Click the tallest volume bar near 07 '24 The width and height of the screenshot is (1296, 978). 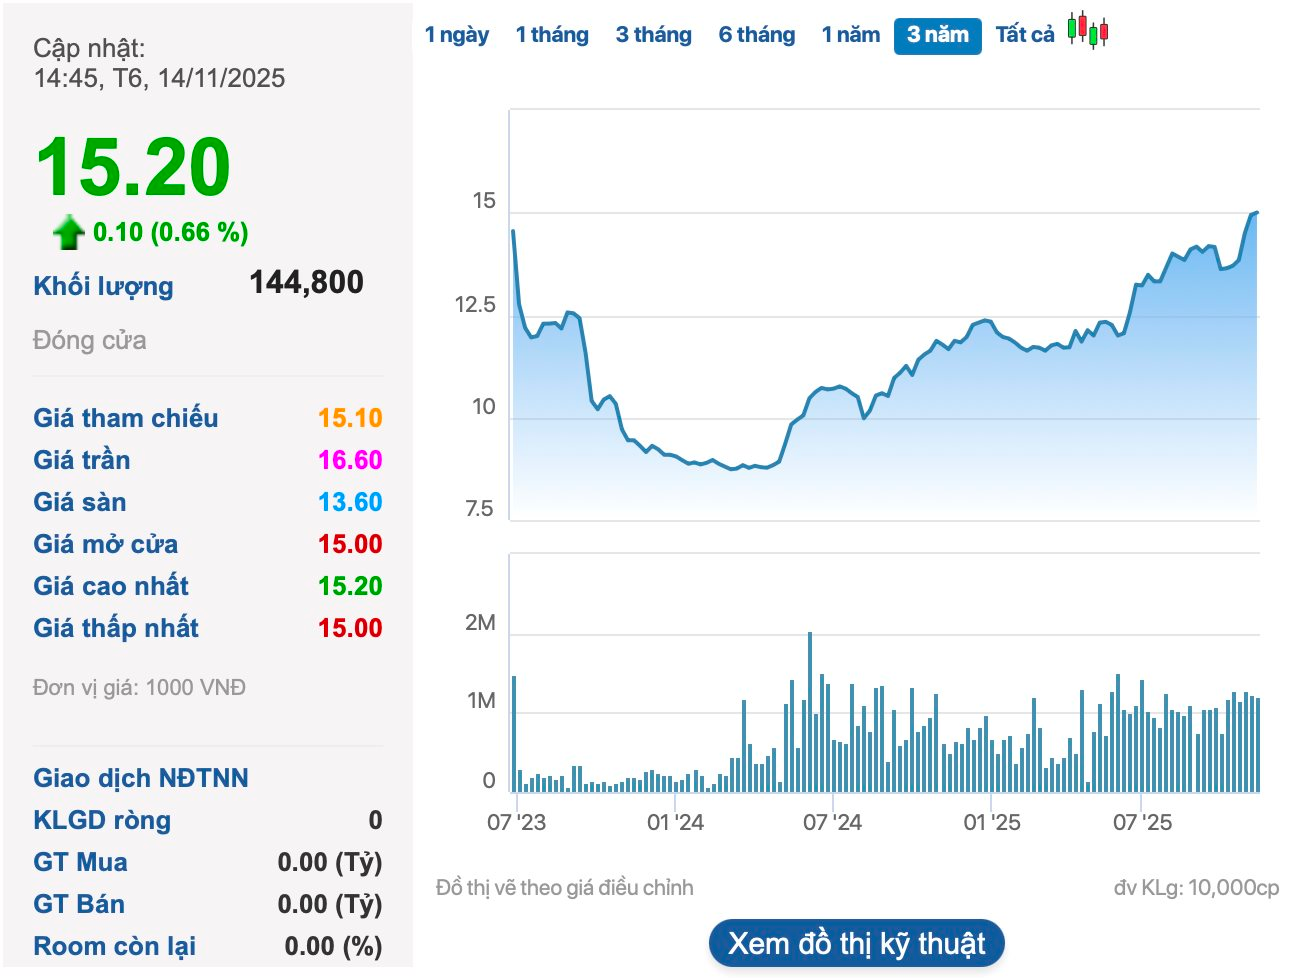(x=810, y=710)
